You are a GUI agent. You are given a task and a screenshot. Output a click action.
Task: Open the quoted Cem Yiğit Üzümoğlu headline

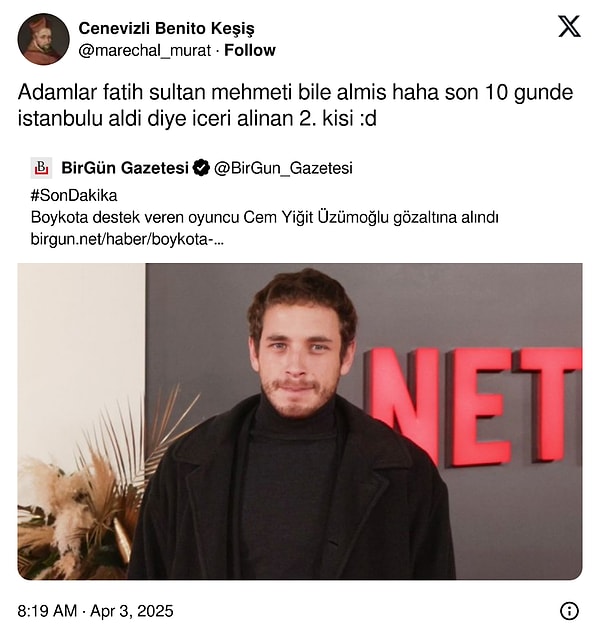(264, 217)
